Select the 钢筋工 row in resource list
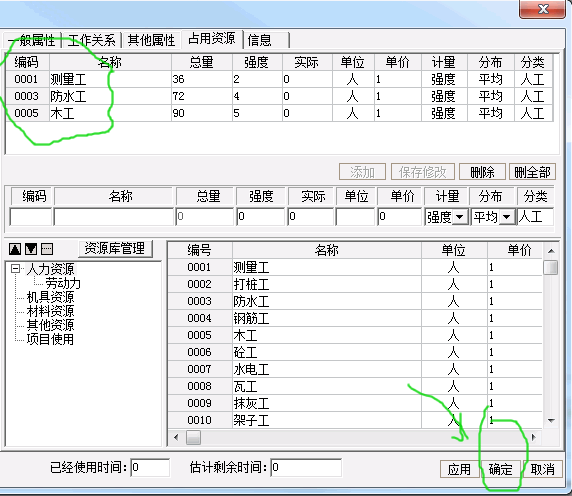The image size is (572, 496). [355, 318]
